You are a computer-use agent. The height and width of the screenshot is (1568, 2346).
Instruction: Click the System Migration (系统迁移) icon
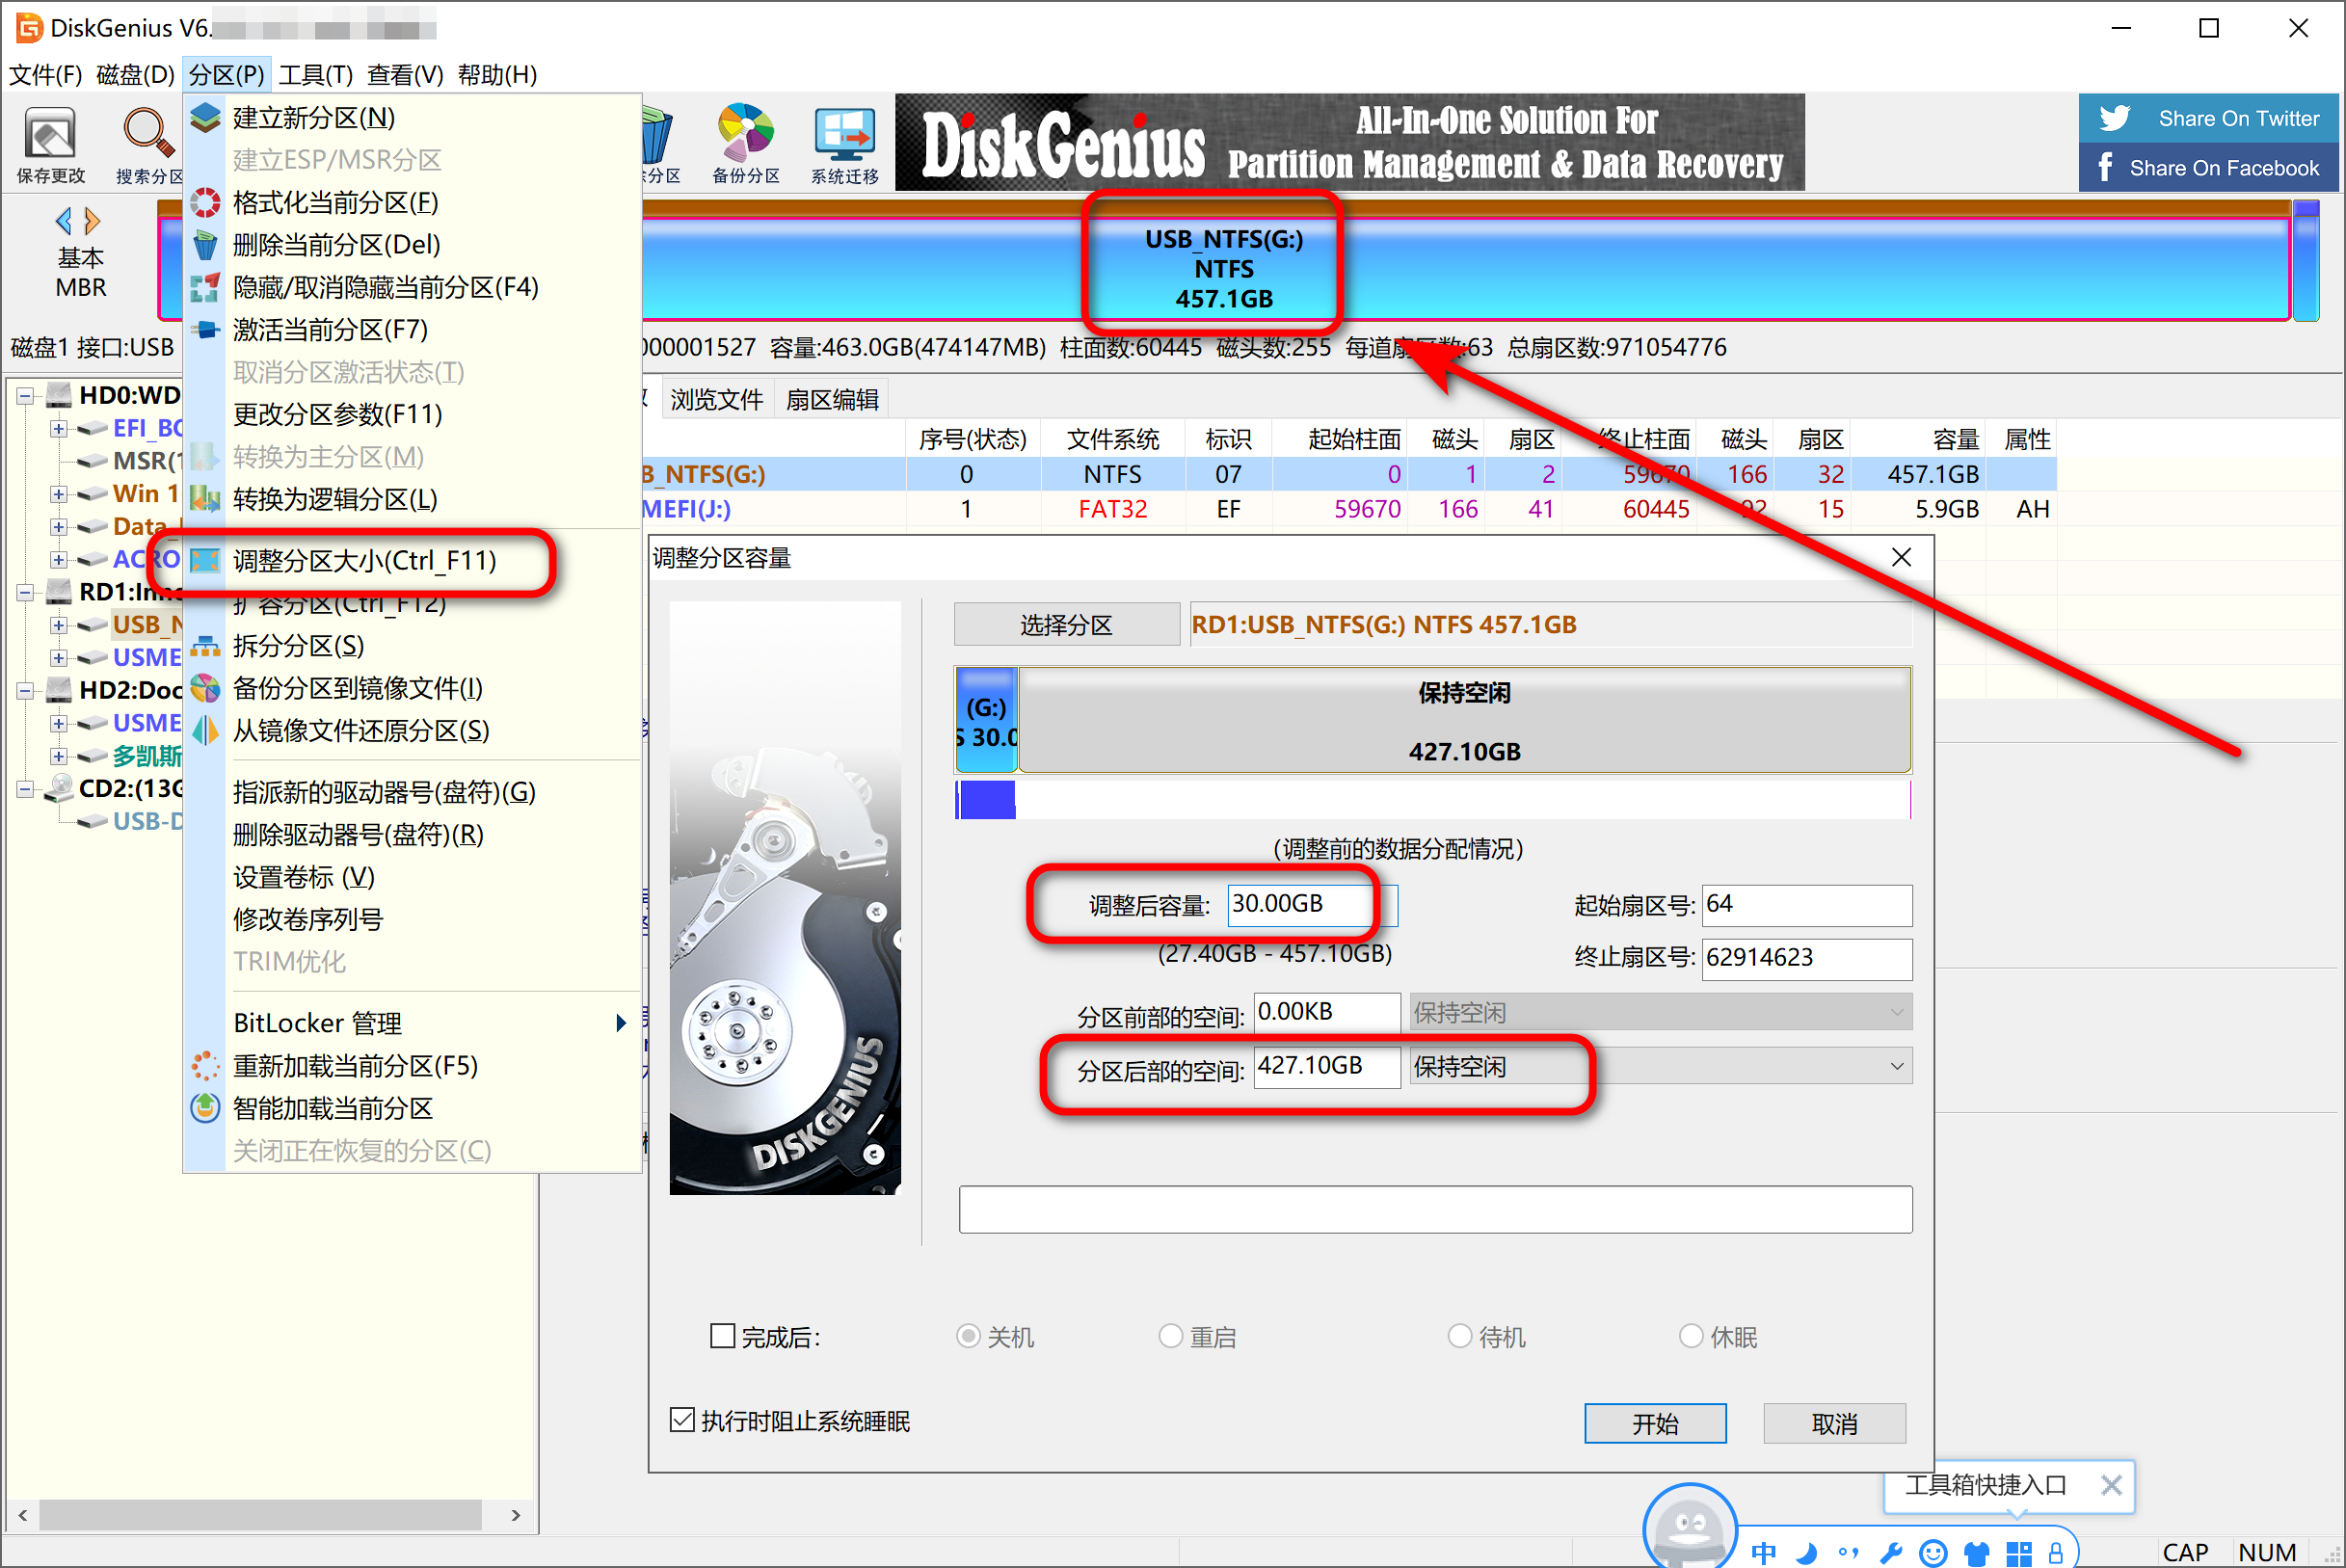(844, 133)
